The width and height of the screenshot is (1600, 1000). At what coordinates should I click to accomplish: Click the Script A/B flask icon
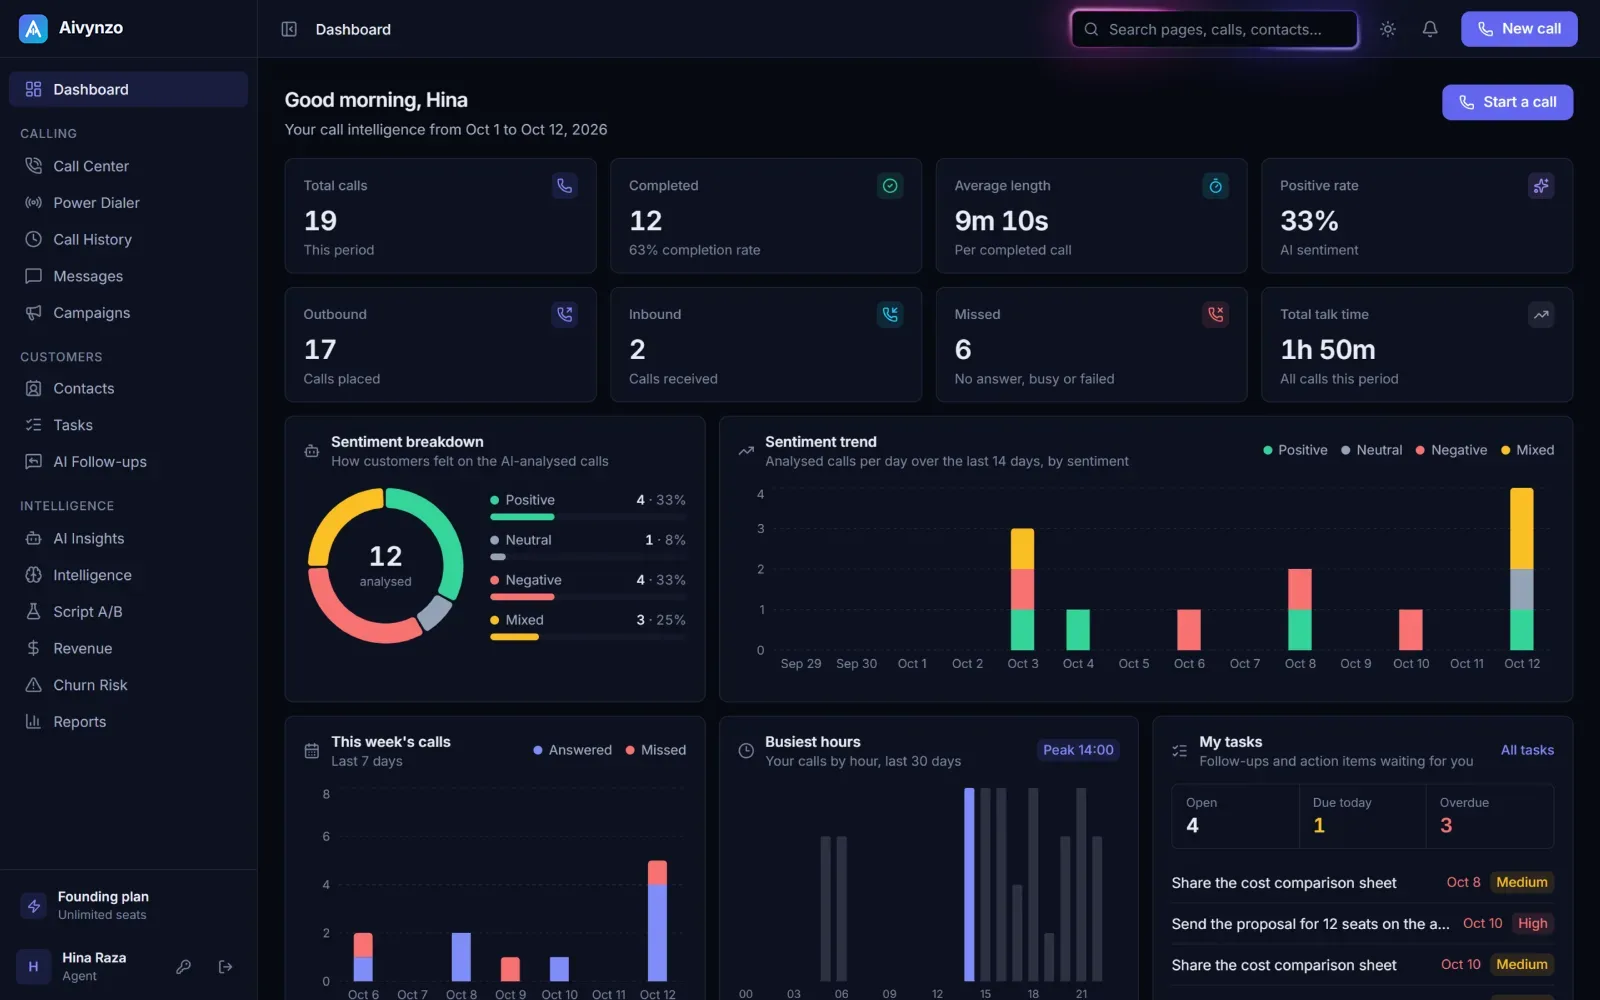[33, 612]
